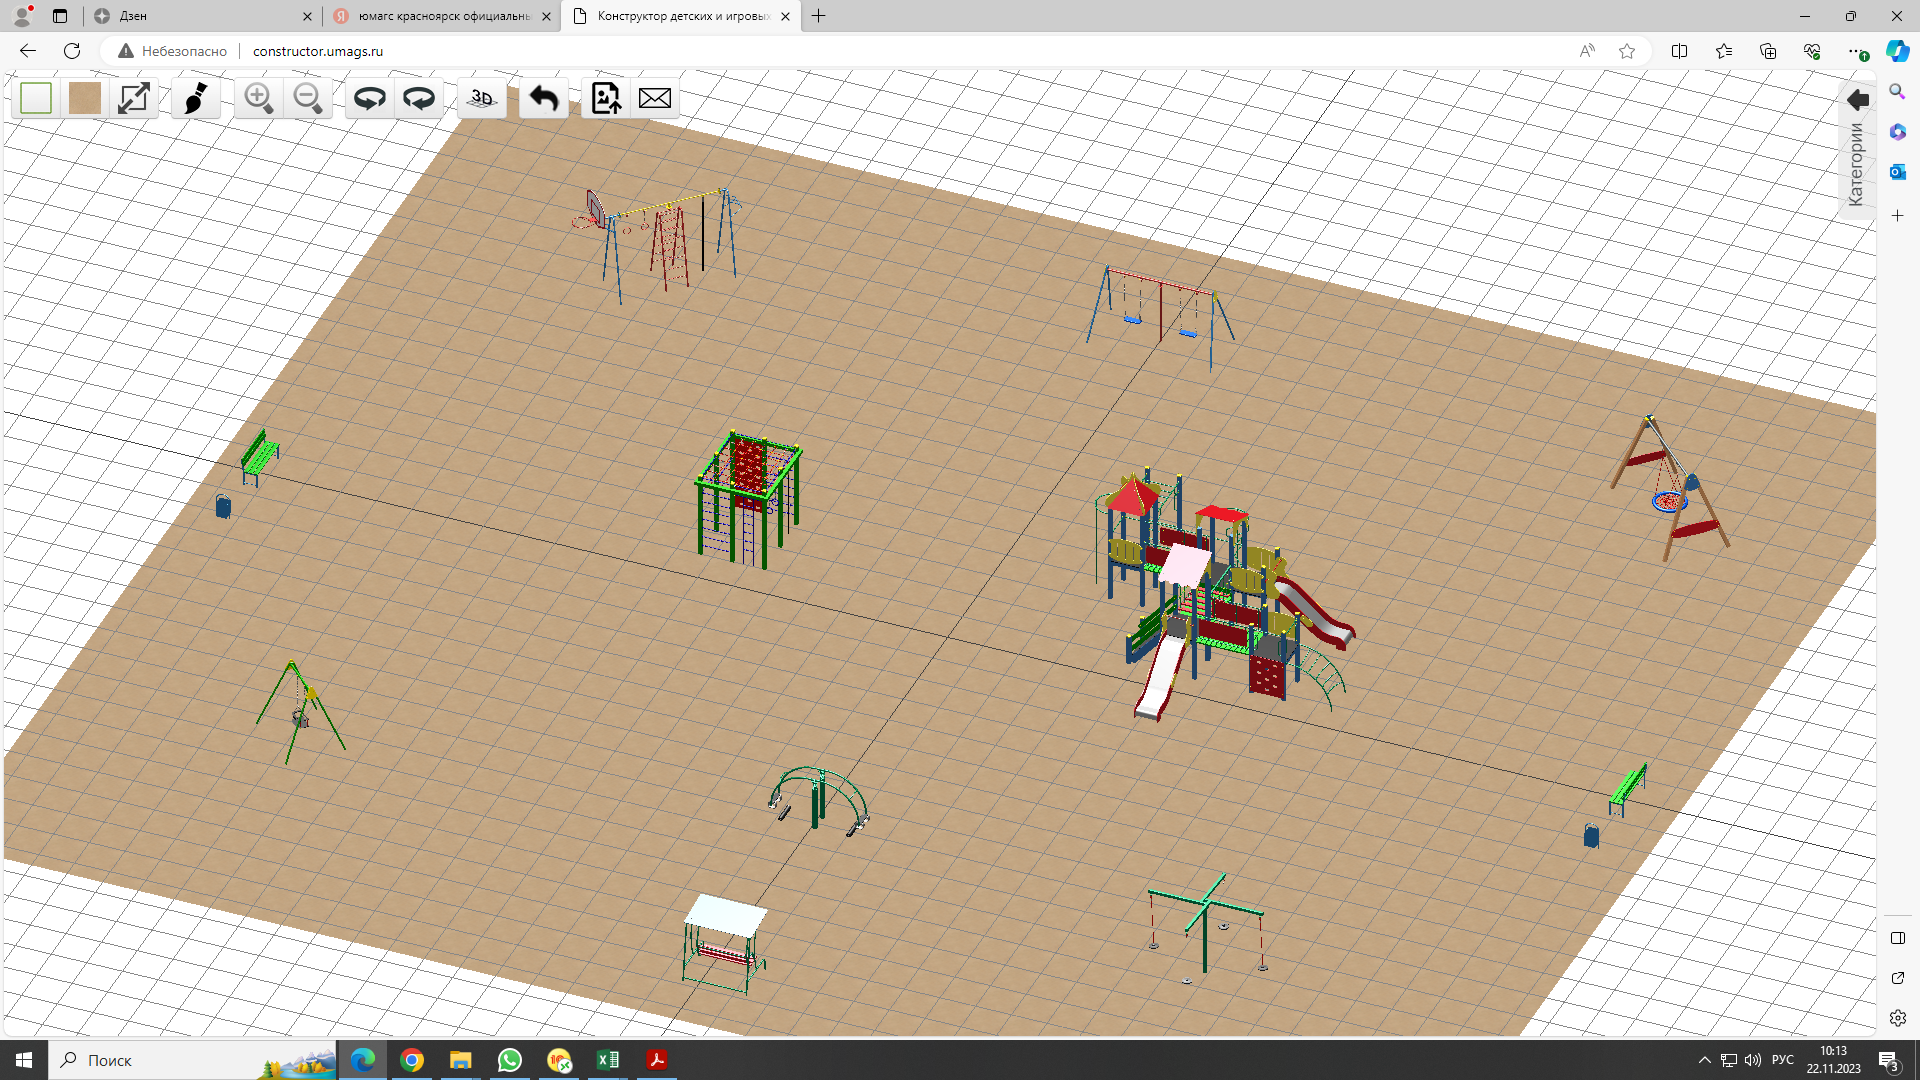
Task: Reload the constructor page
Action: coord(72,51)
